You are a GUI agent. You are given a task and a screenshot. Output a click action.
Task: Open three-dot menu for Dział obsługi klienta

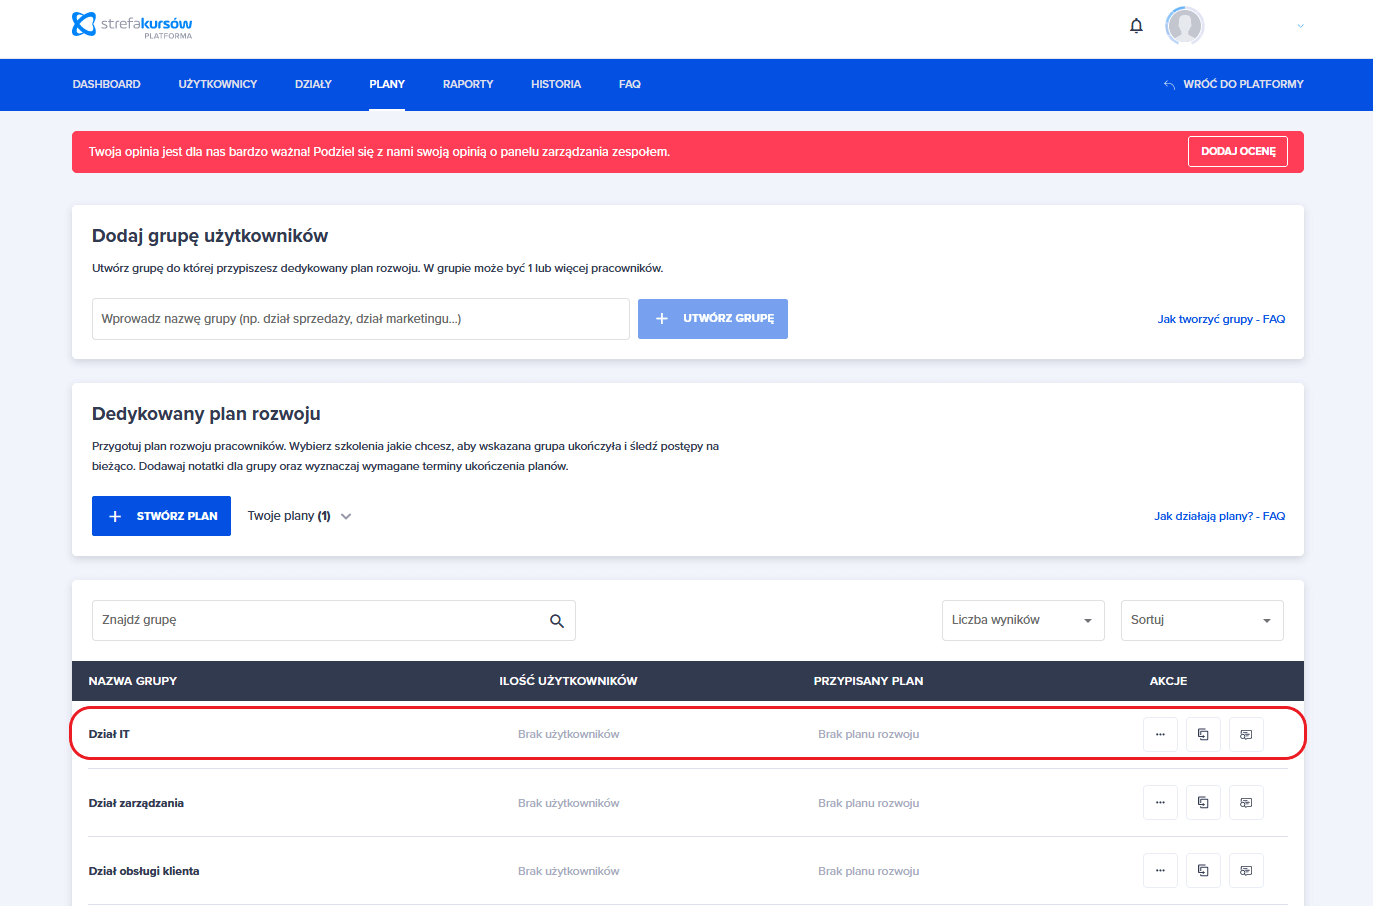(x=1160, y=871)
